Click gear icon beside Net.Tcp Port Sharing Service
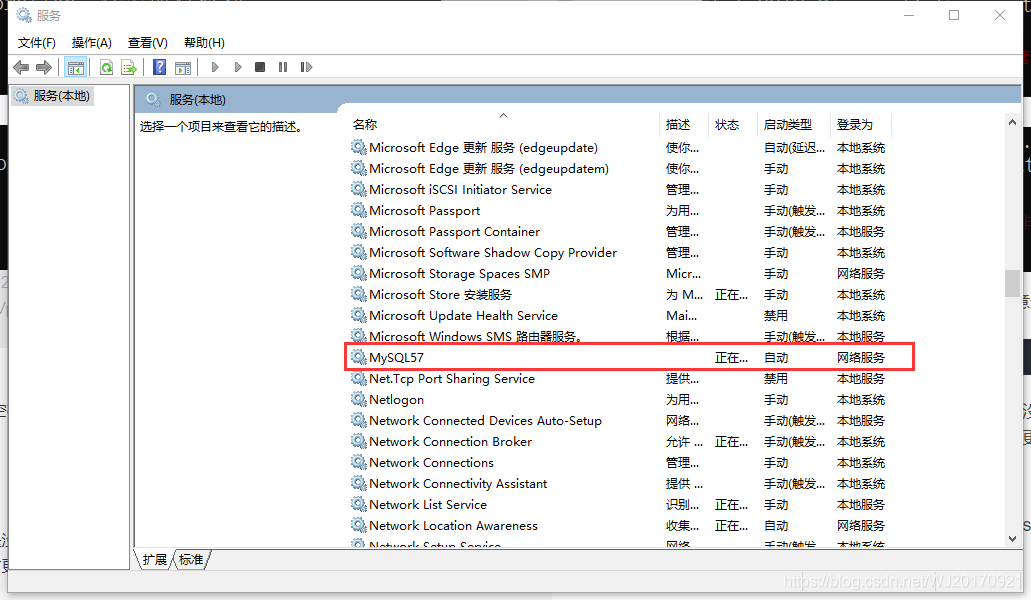Image resolution: width=1031 pixels, height=600 pixels. [x=358, y=378]
